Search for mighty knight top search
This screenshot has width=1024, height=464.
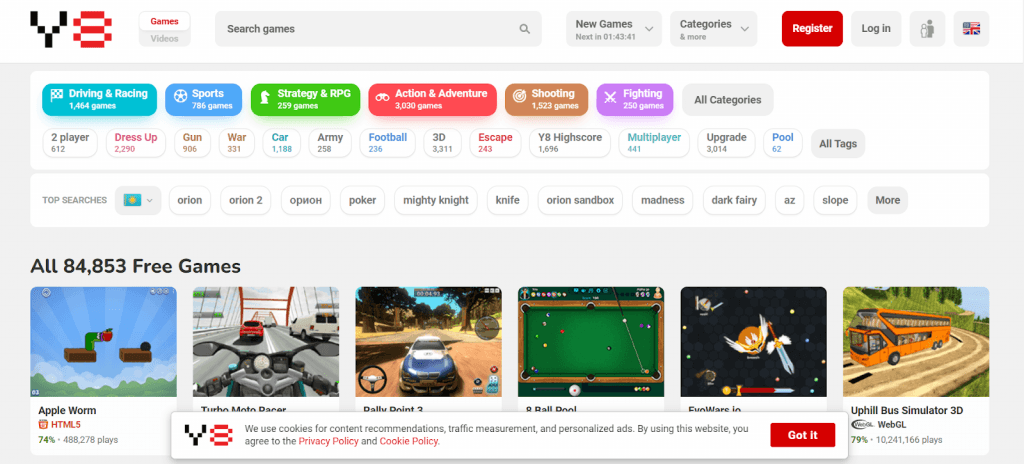(436, 200)
